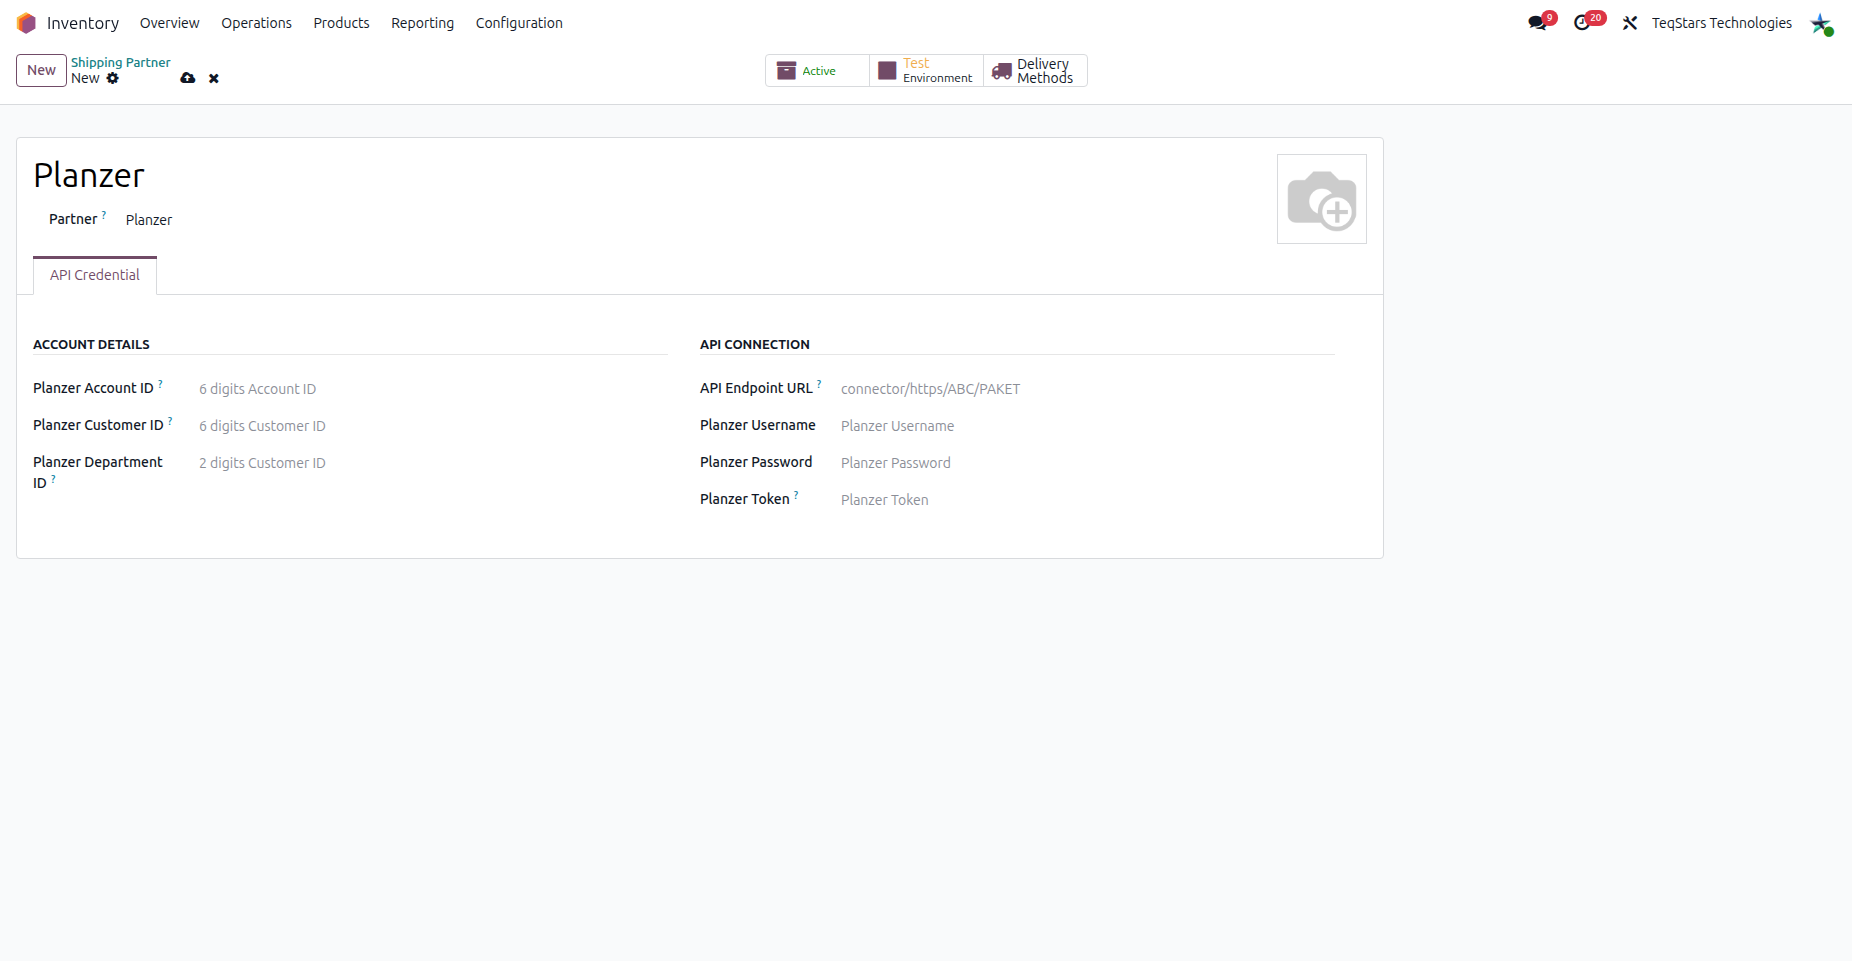Screen dimensions: 1852x961
Task: Open the Products menu
Action: coord(341,23)
